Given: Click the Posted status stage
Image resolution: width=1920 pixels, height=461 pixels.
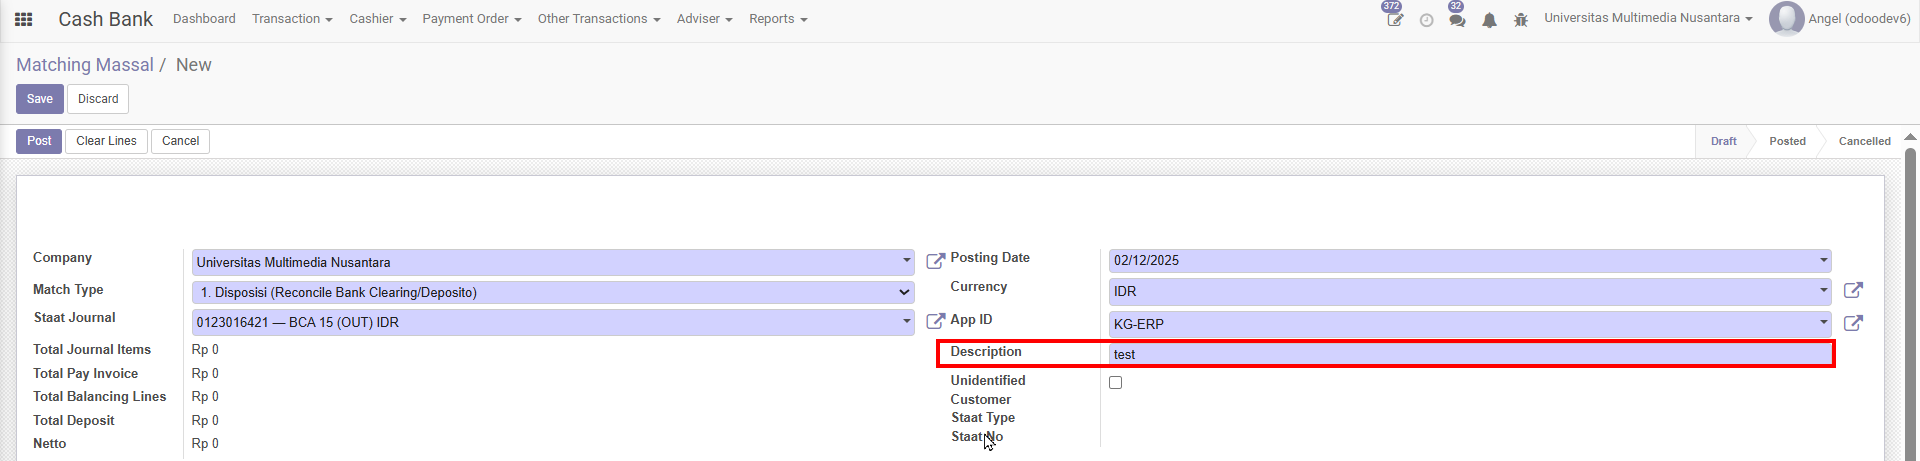Looking at the screenshot, I should pos(1786,141).
